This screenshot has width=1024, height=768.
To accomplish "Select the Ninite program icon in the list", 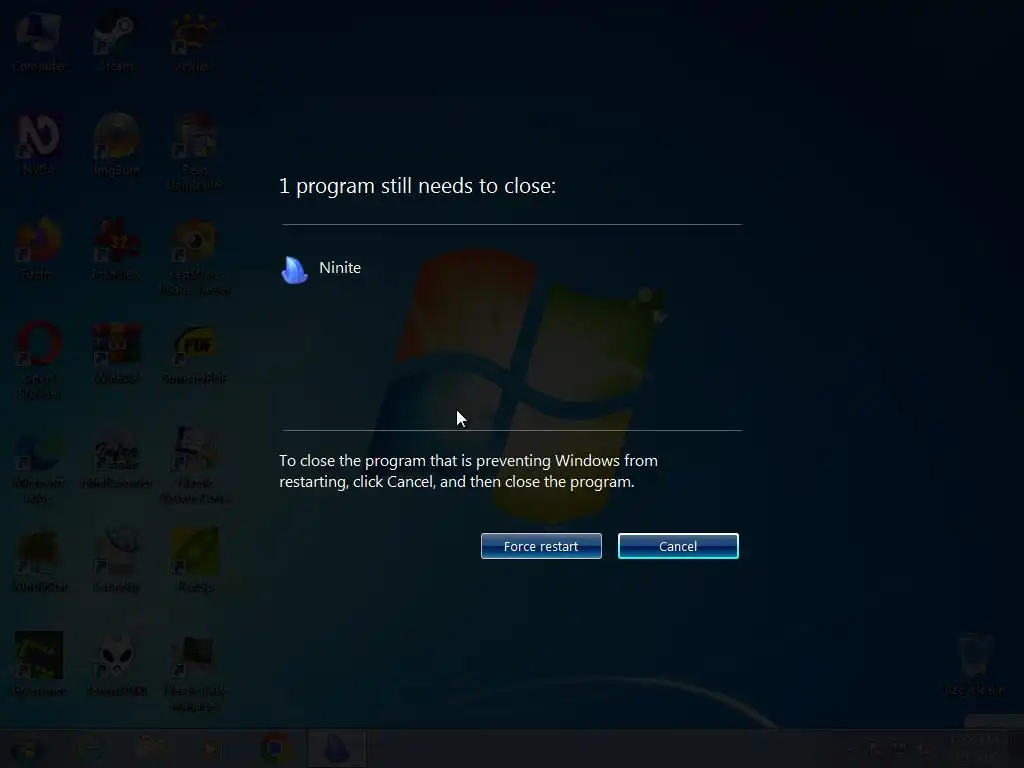I will tap(294, 268).
